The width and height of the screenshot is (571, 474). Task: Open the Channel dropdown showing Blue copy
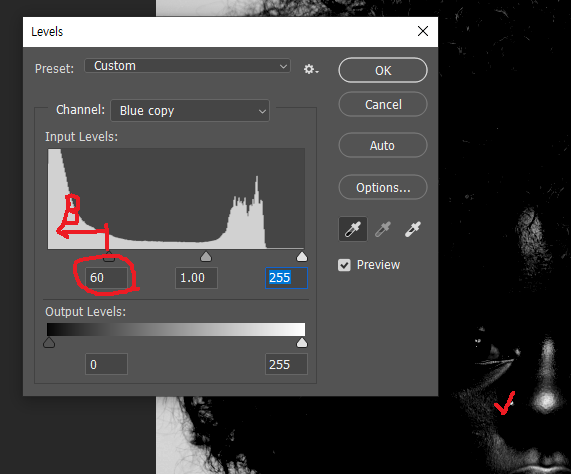click(190, 111)
